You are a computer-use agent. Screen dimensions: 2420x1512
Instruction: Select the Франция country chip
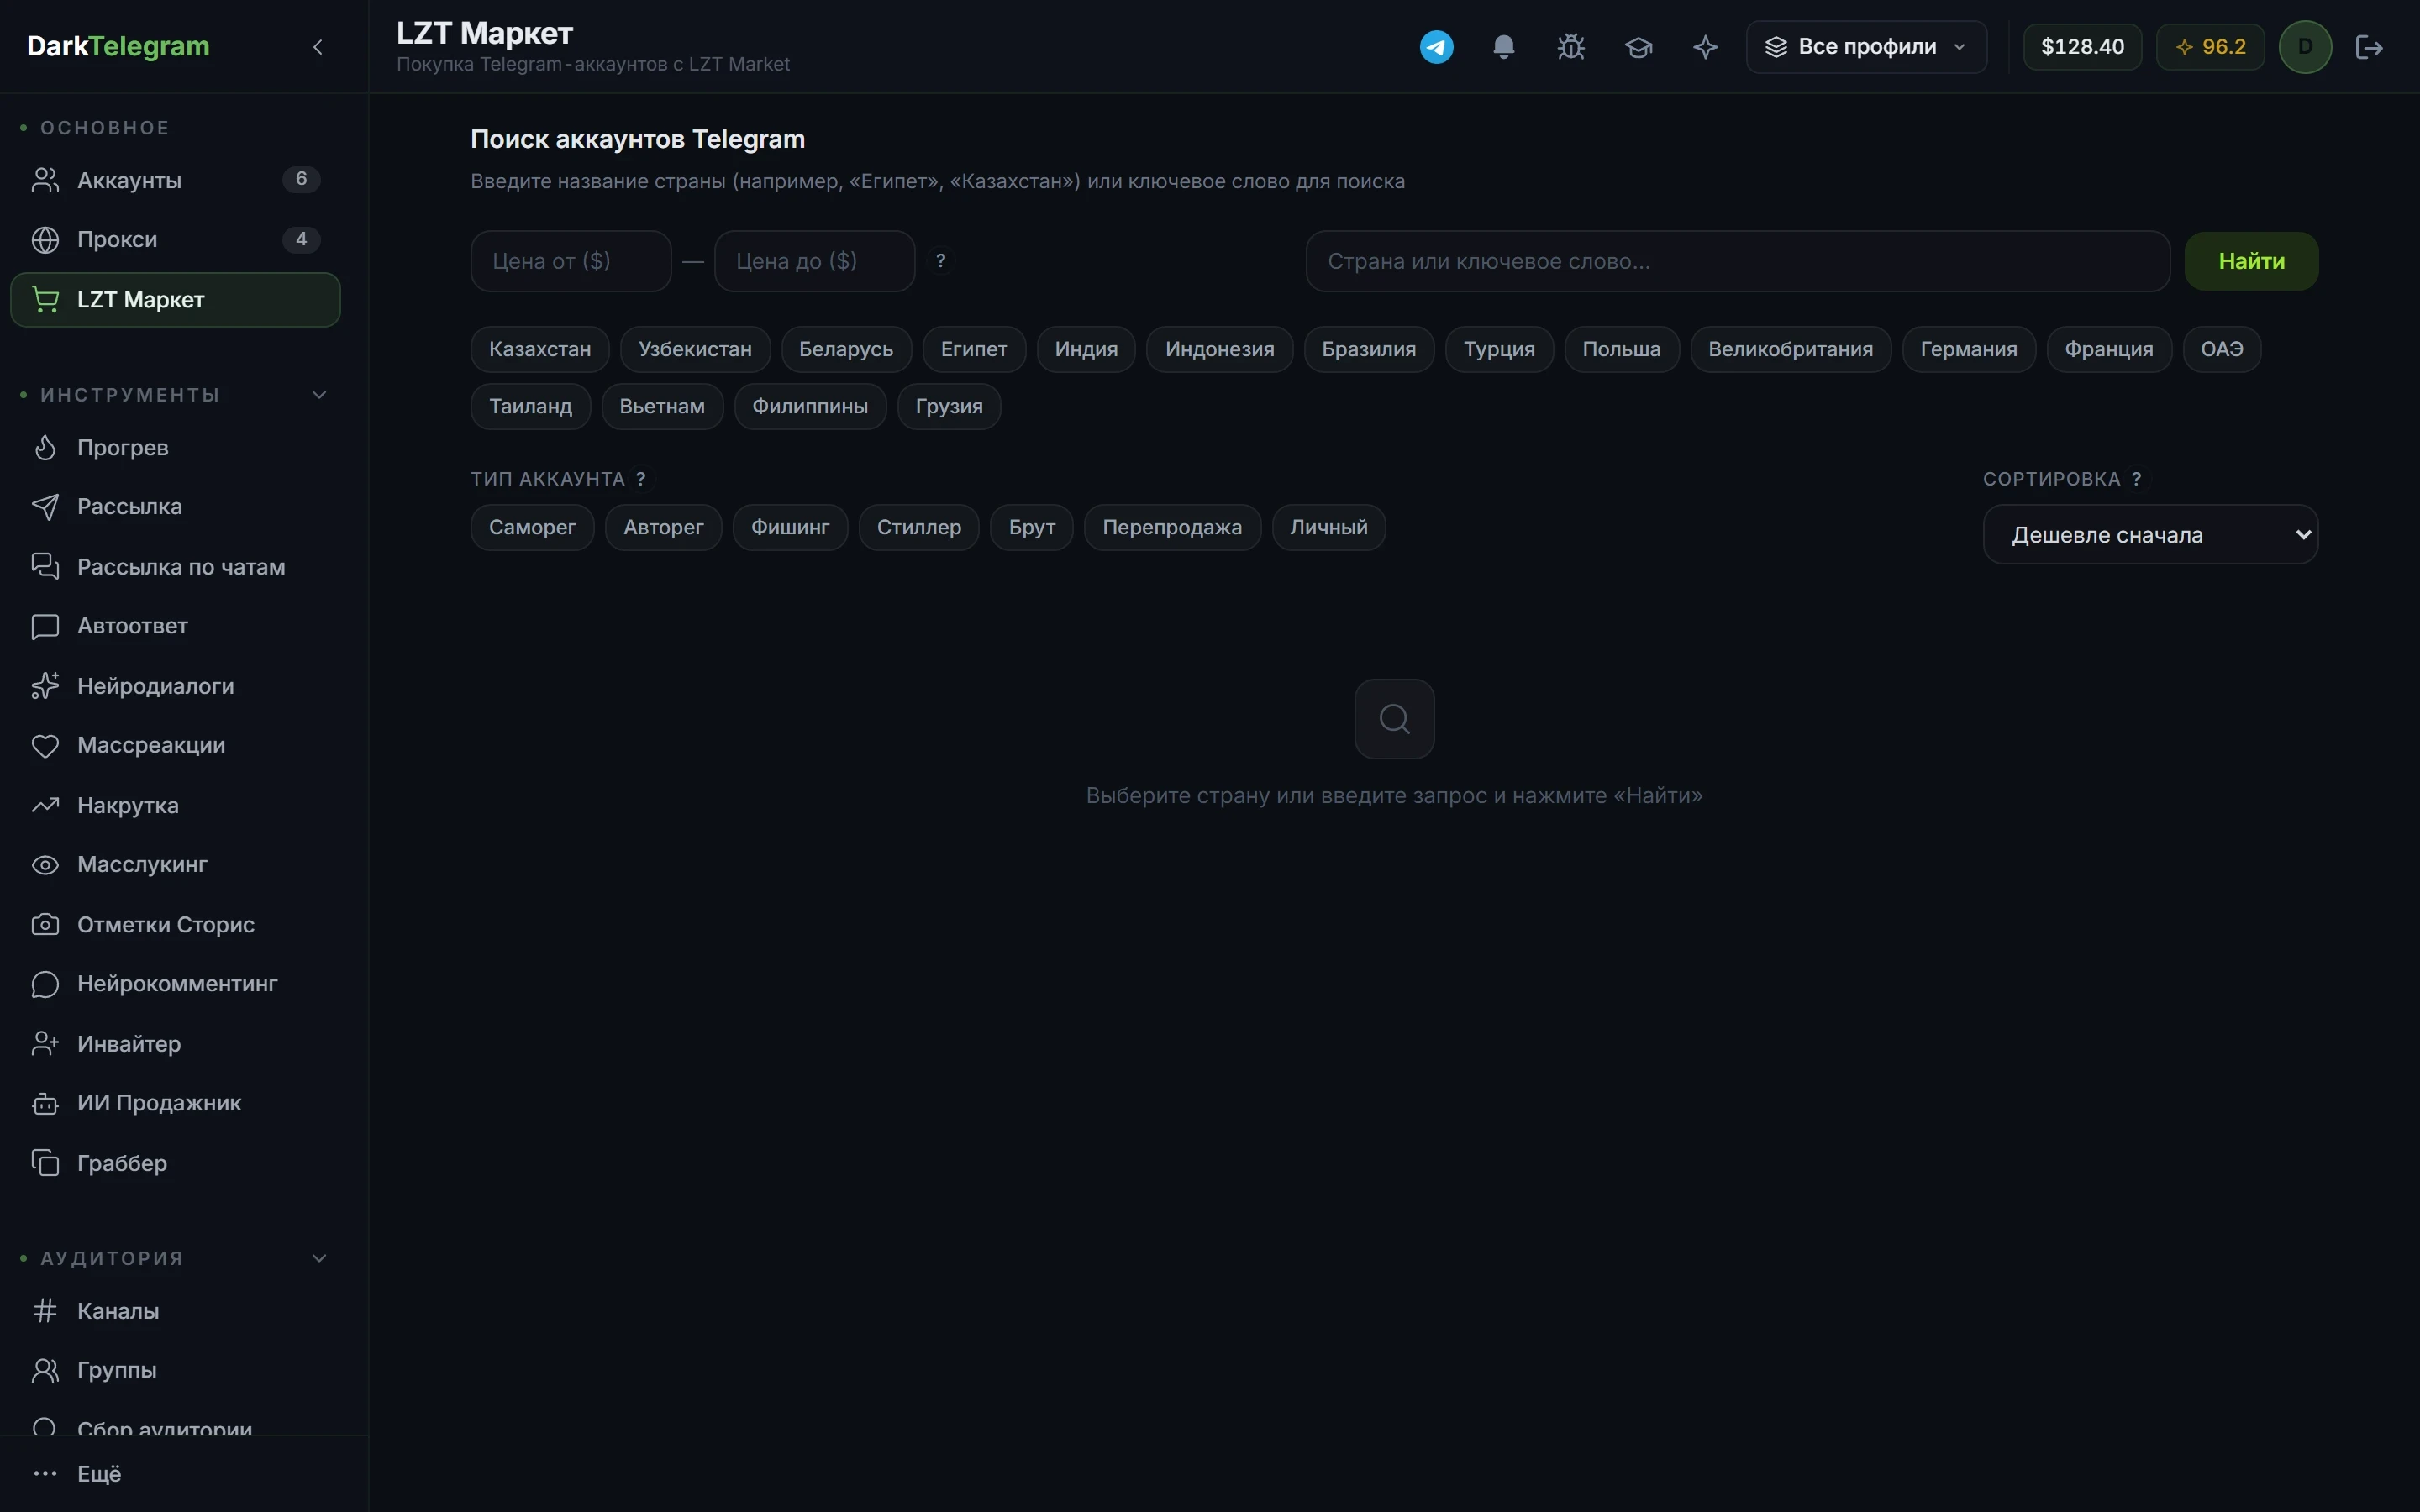click(2109, 349)
